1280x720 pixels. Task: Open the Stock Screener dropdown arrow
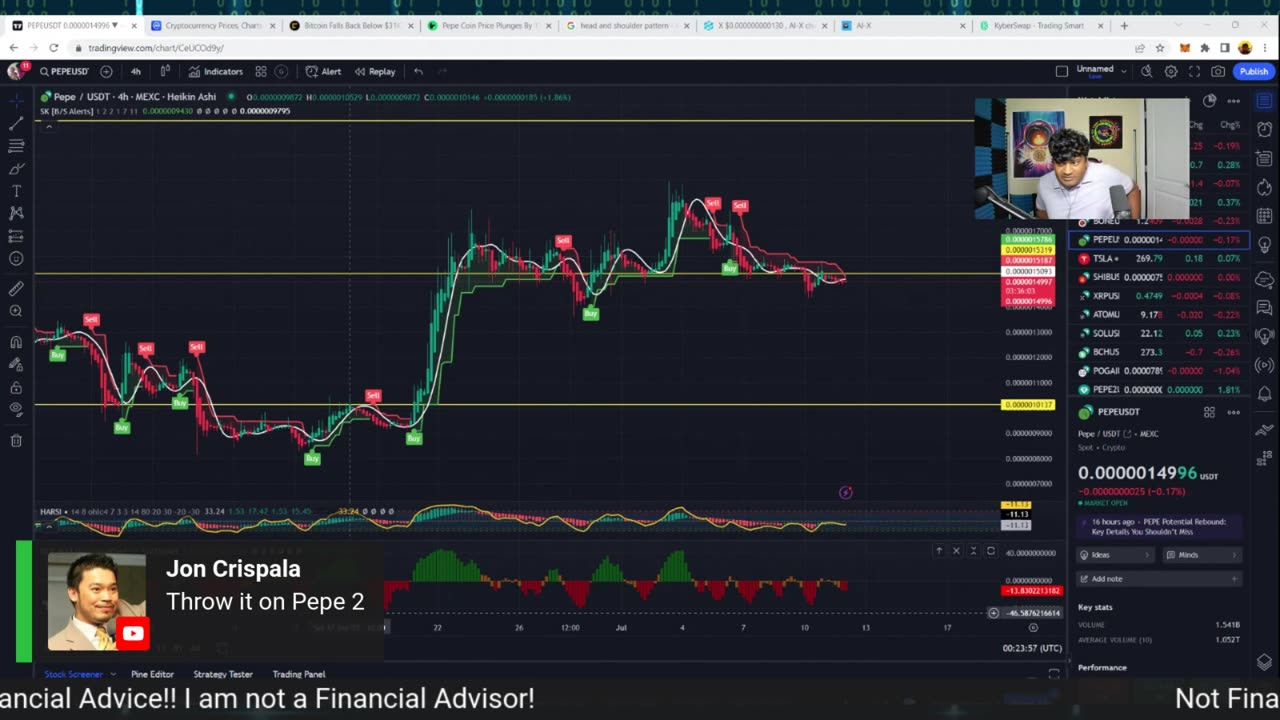click(113, 674)
